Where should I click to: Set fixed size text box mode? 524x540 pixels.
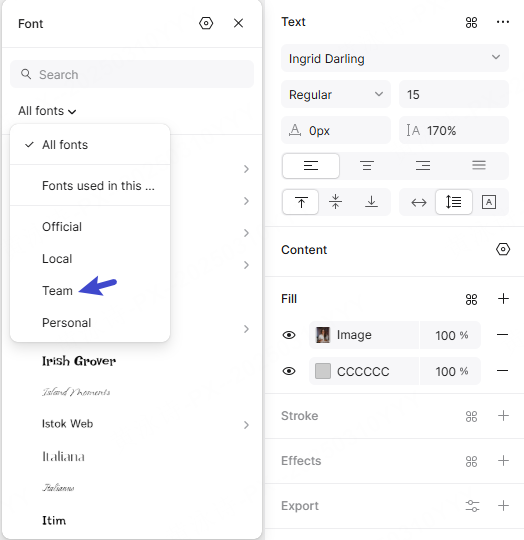(x=489, y=202)
